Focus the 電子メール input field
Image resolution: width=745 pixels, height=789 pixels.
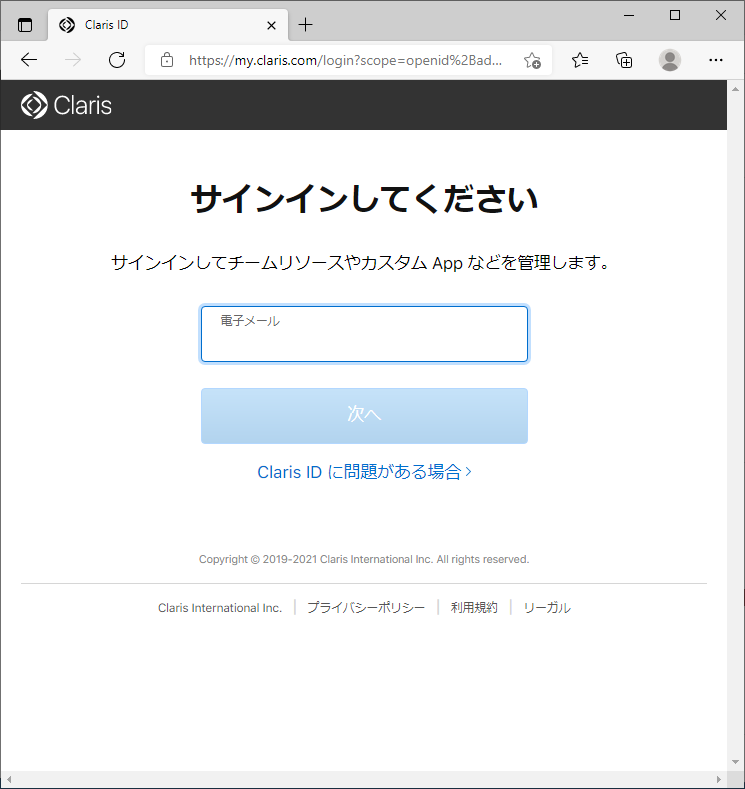[364, 334]
